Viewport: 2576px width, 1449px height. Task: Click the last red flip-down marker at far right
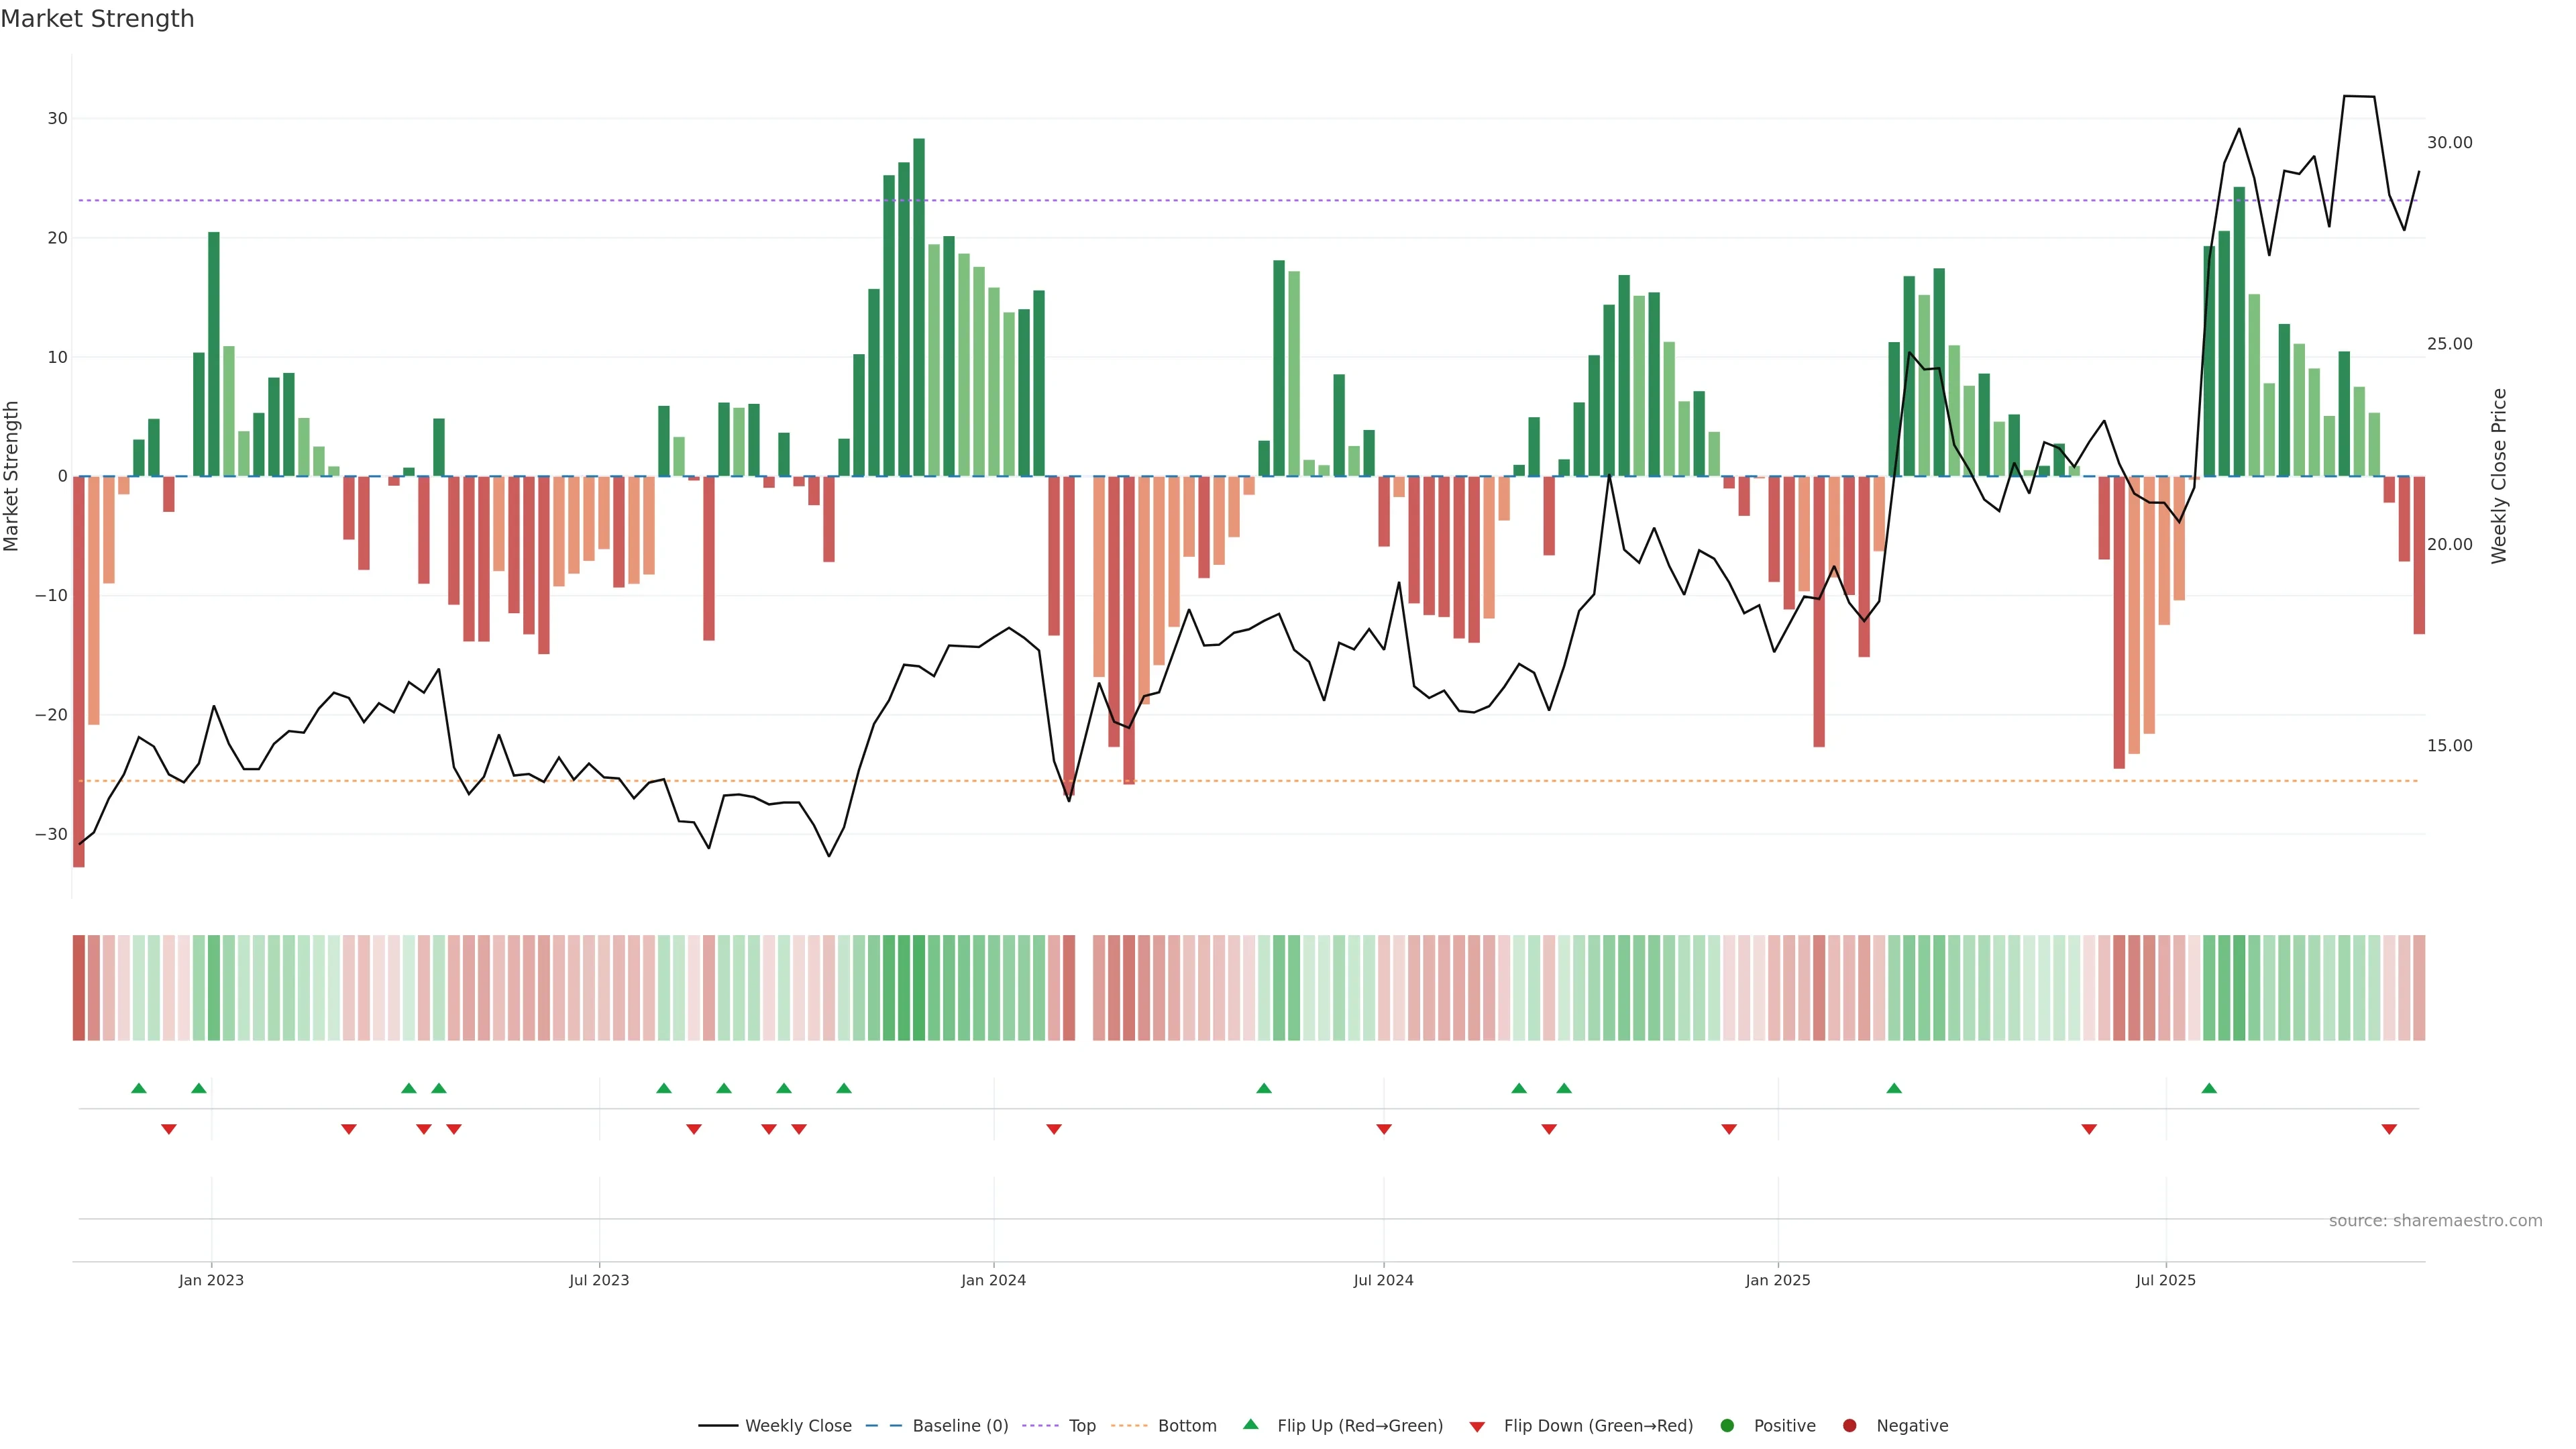click(x=2389, y=1129)
